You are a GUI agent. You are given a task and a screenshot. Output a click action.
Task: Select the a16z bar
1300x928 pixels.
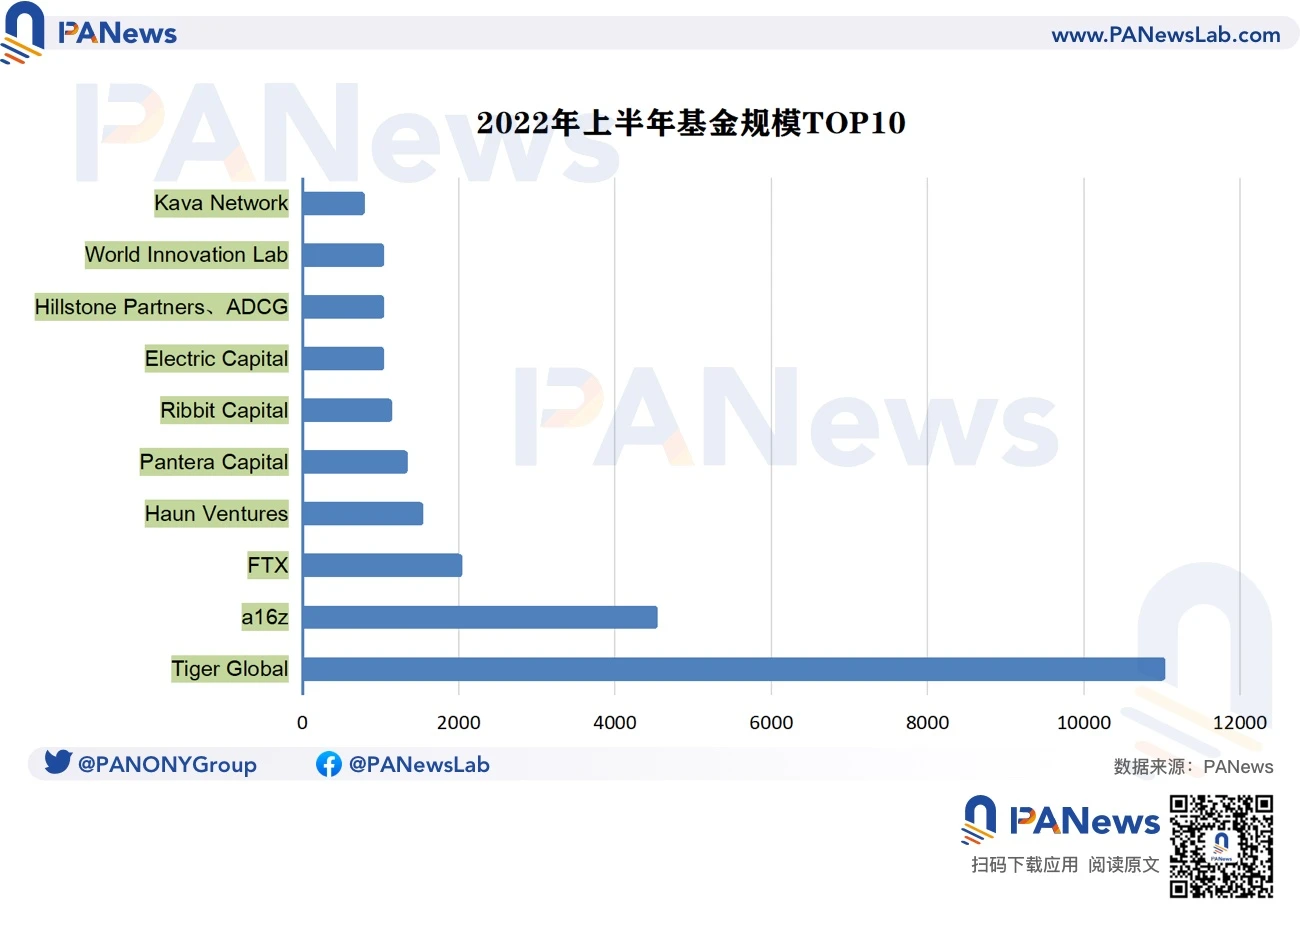point(480,617)
